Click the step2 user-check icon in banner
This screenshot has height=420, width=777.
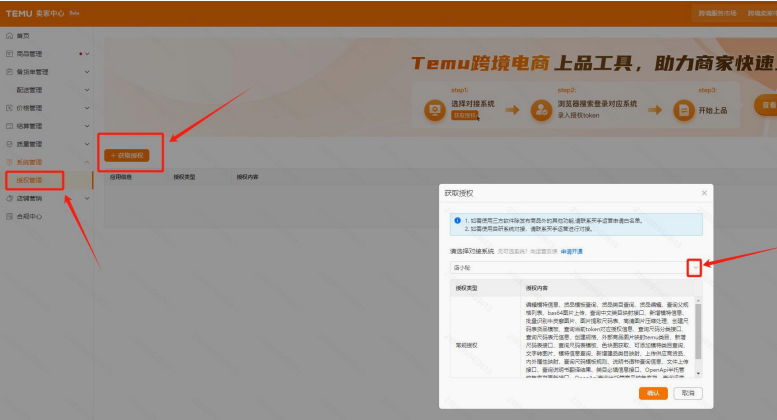541,109
